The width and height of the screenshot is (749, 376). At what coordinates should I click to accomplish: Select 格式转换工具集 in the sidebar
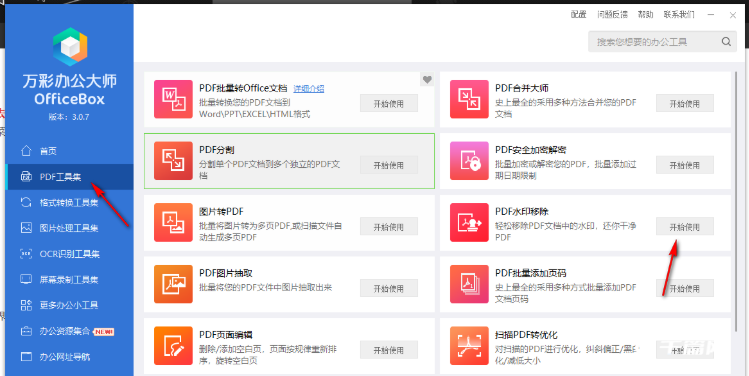pos(70,202)
